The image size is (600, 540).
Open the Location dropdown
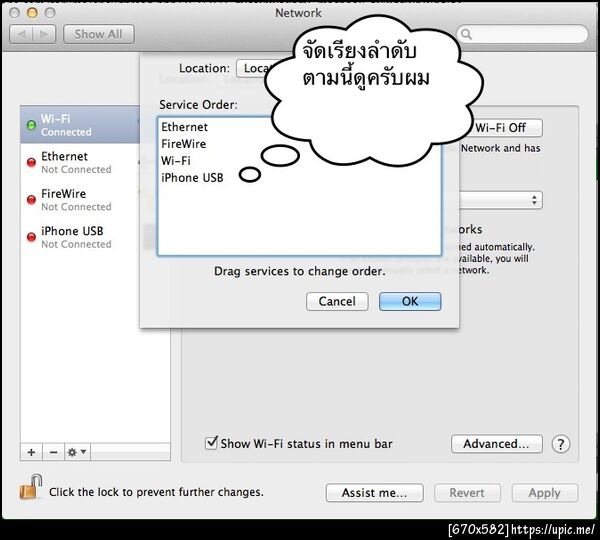point(255,69)
